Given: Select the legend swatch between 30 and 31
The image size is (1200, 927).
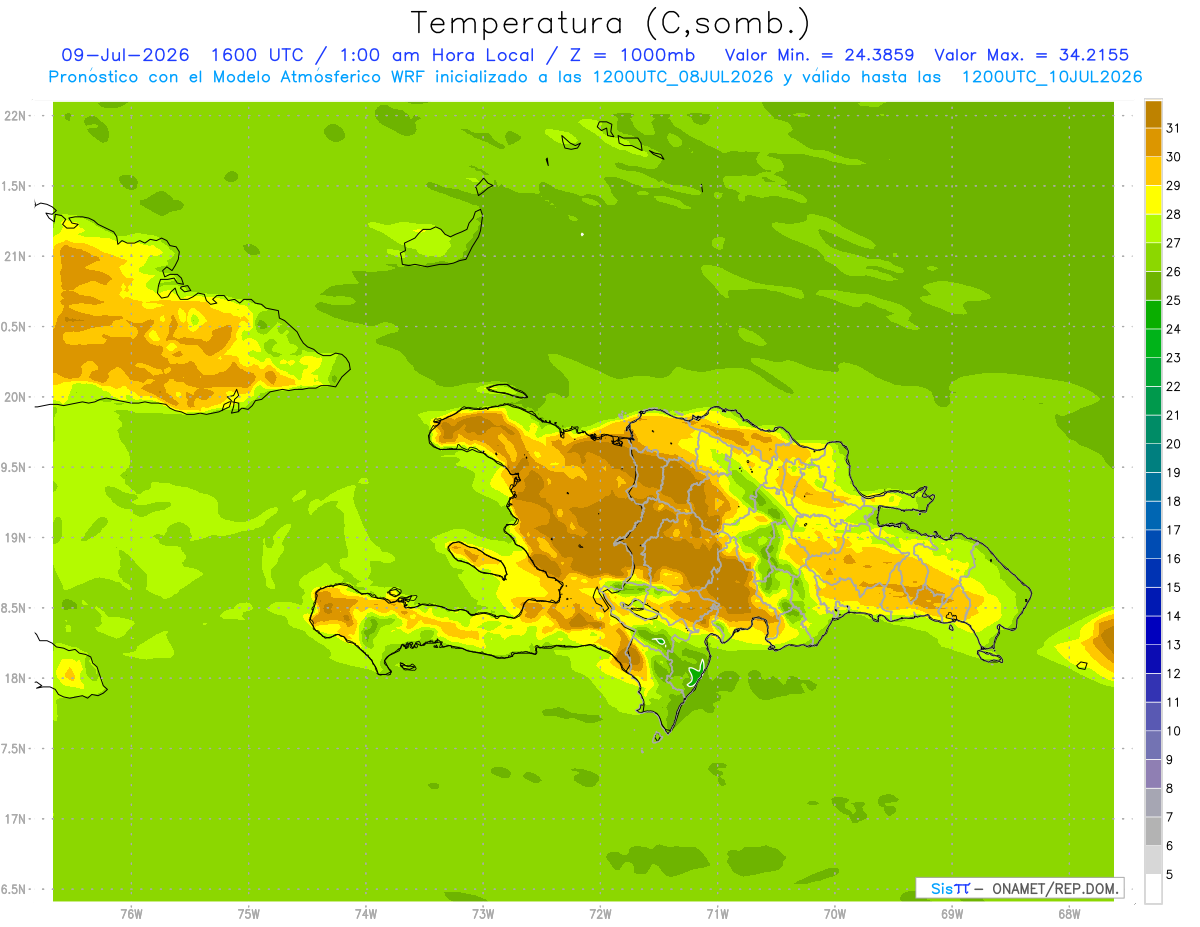Looking at the screenshot, I should 1153,142.
